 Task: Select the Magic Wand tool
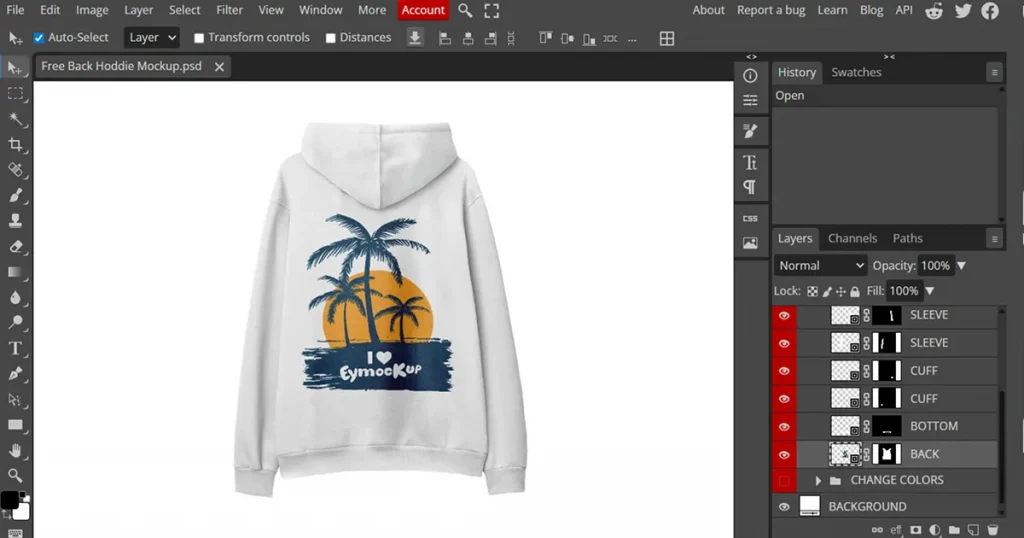(15, 119)
